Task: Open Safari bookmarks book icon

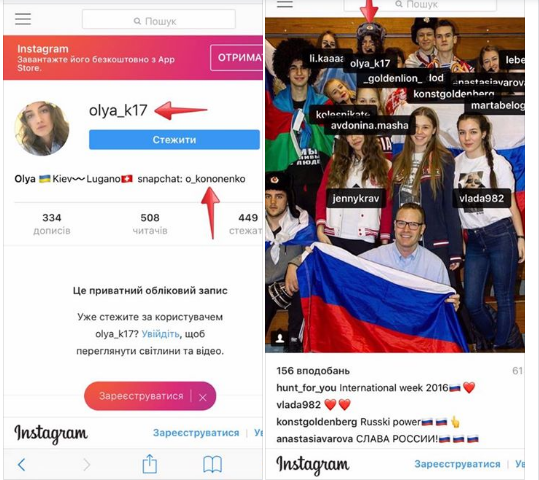Action: click(212, 465)
